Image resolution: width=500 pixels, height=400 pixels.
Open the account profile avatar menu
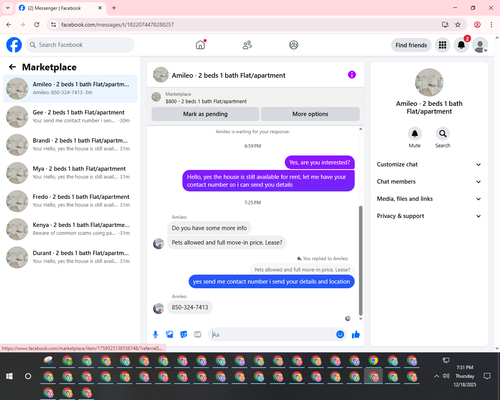pos(480,45)
